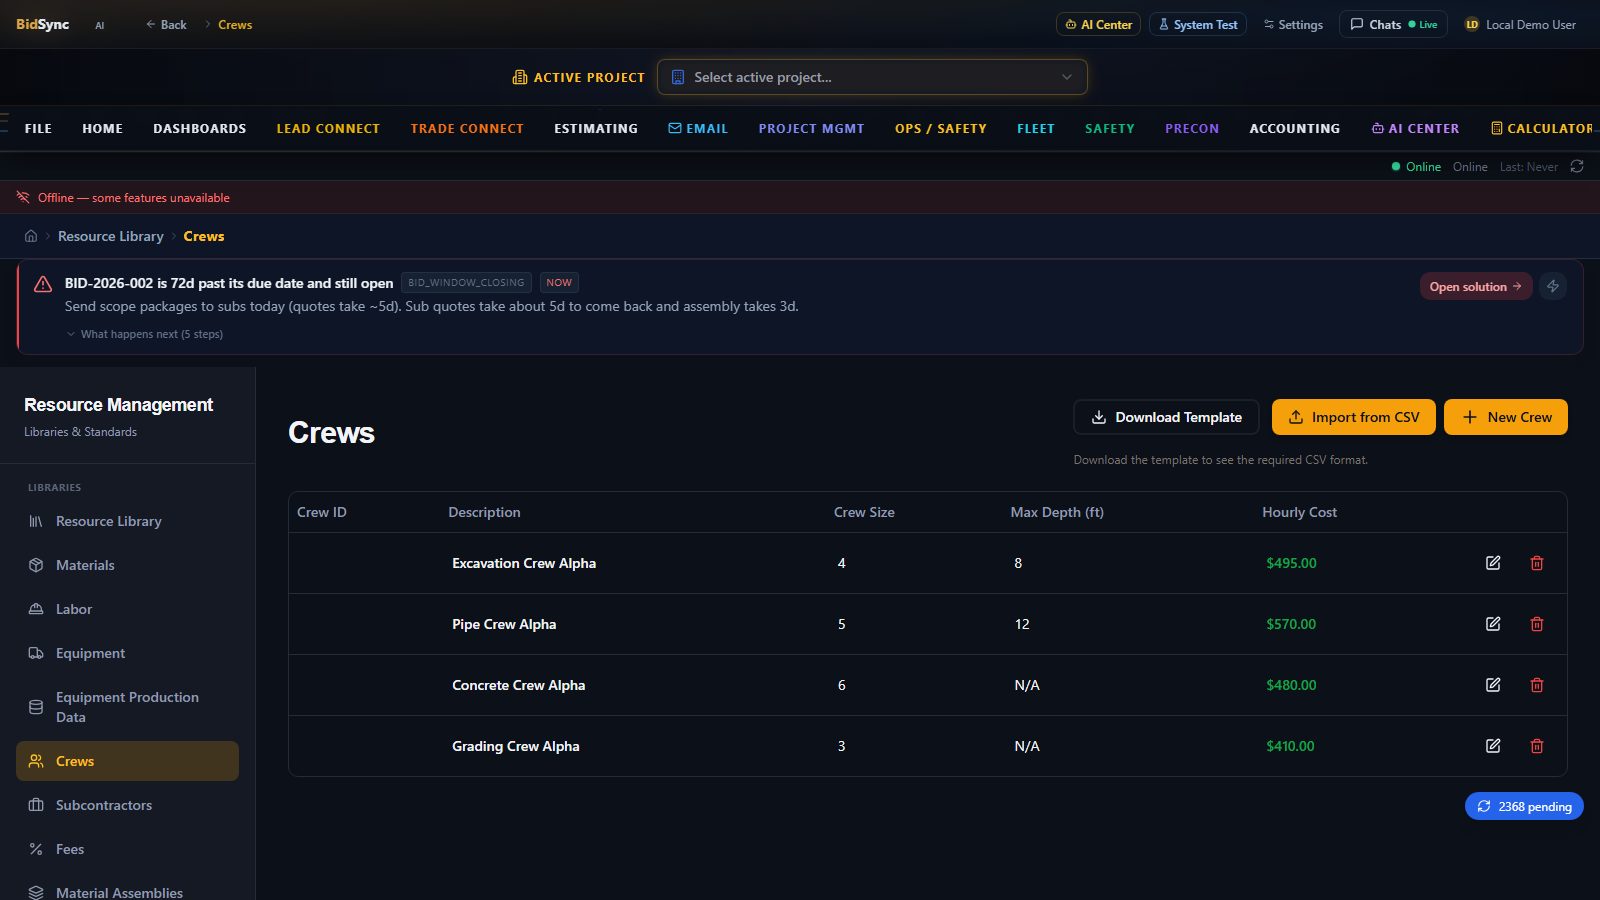
Task: Click Import from CSV button
Action: 1354,417
